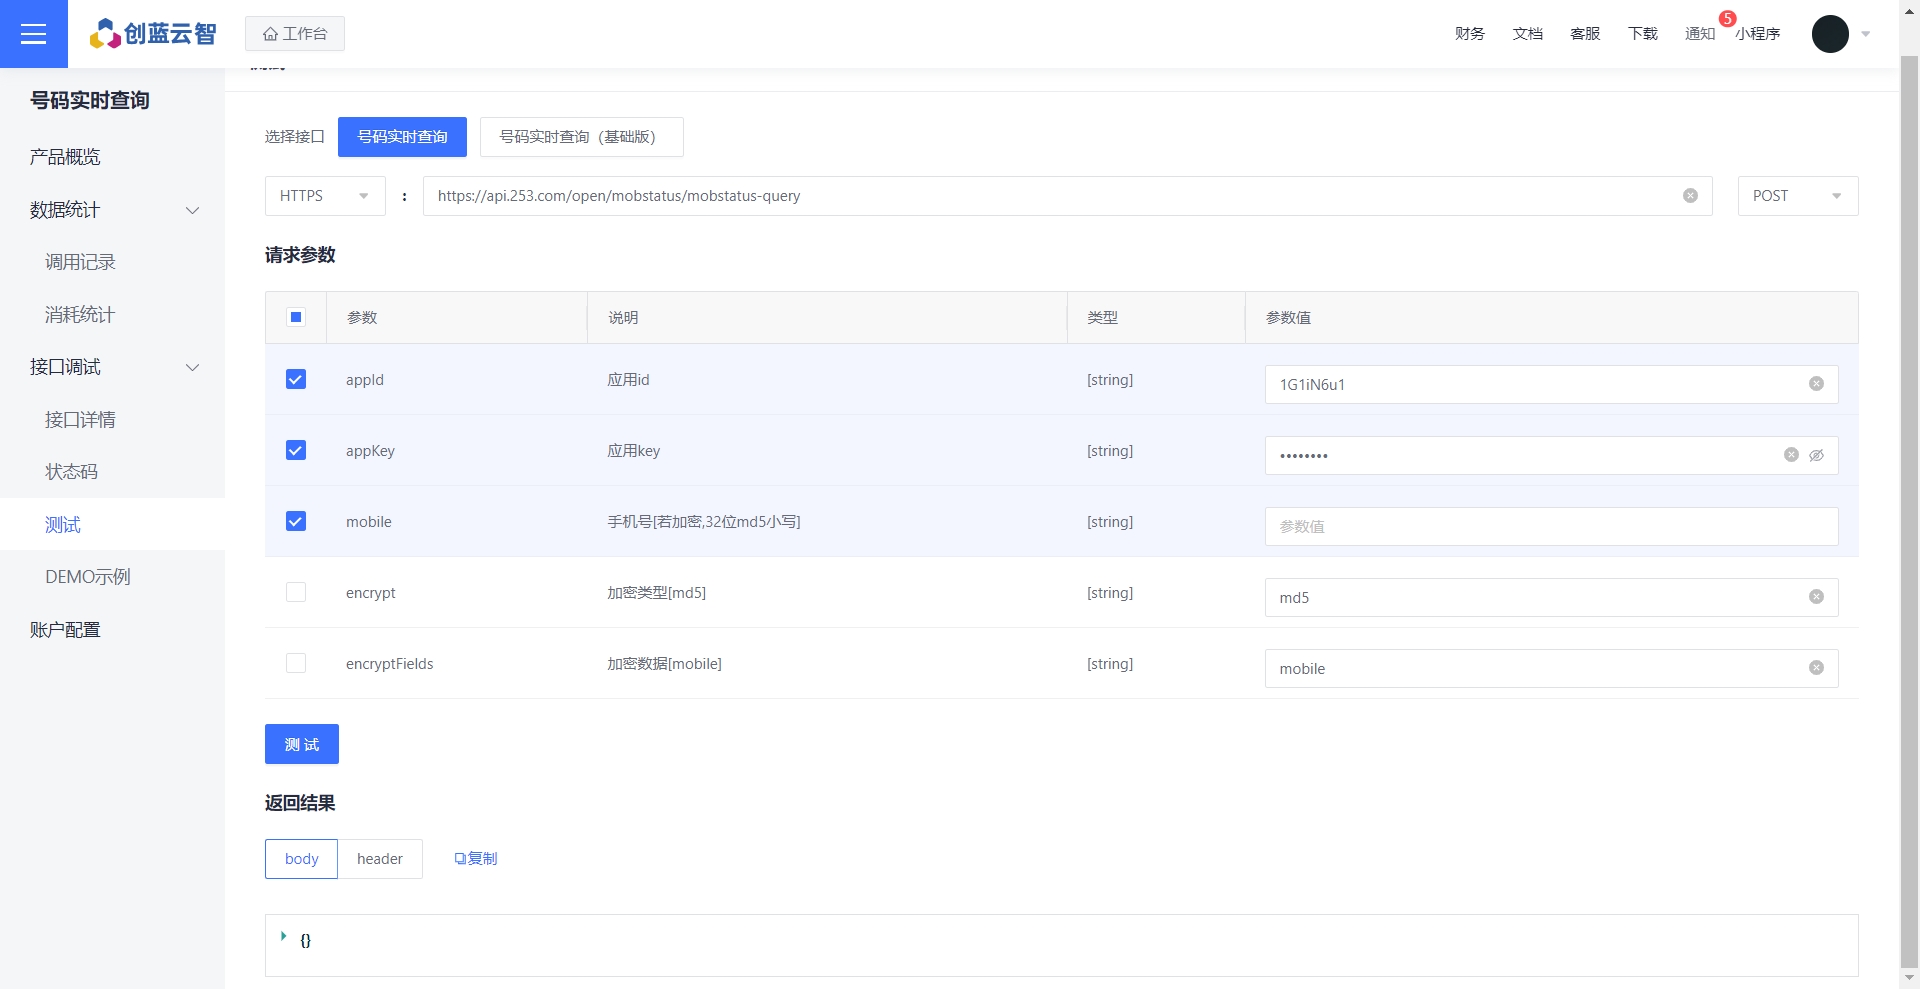Select 号码实时查询（基础版） interface tab
The image size is (1920, 989).
pos(581,137)
